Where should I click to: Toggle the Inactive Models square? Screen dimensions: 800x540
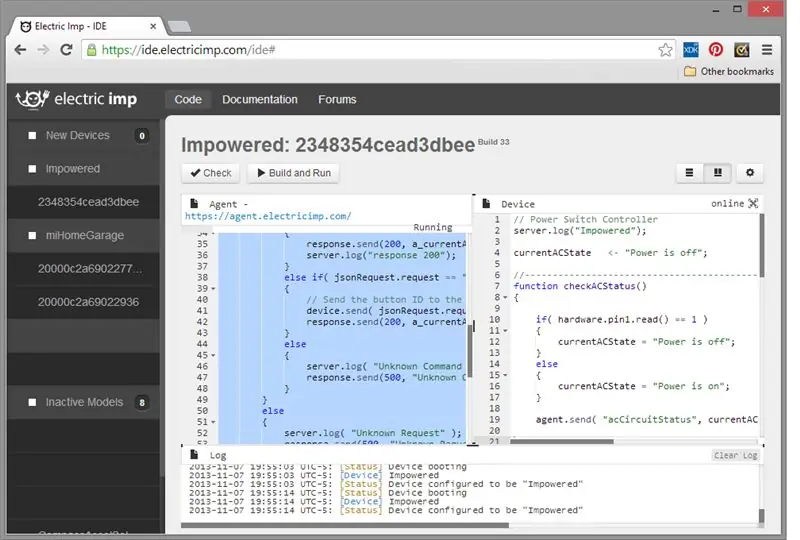[32, 403]
